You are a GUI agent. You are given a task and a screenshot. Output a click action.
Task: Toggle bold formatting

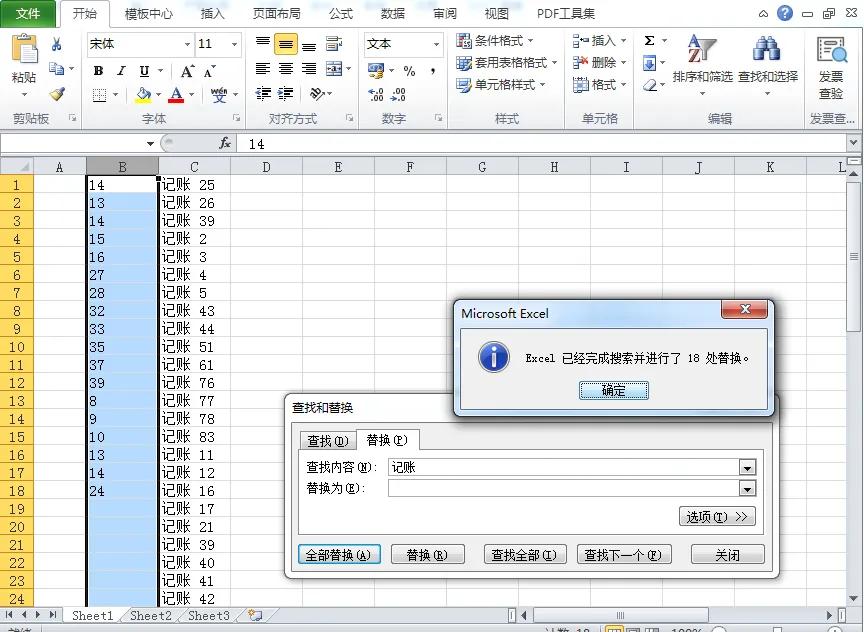[99, 71]
